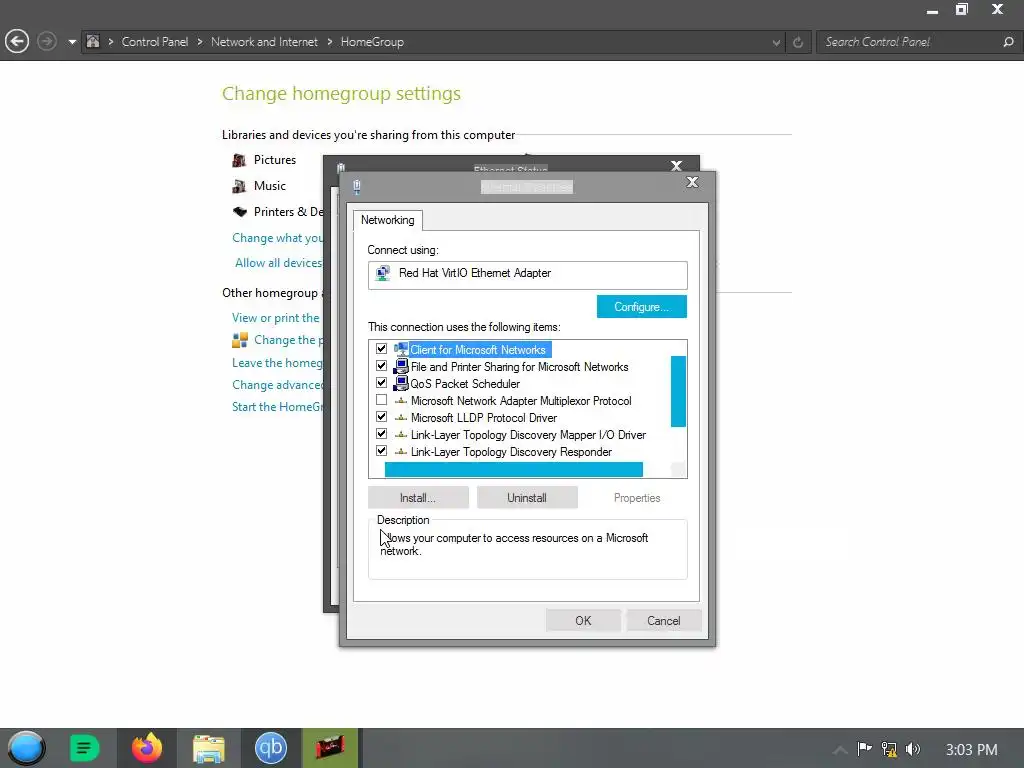Confirm the dialog with OK
The image size is (1024, 768).
583,620
